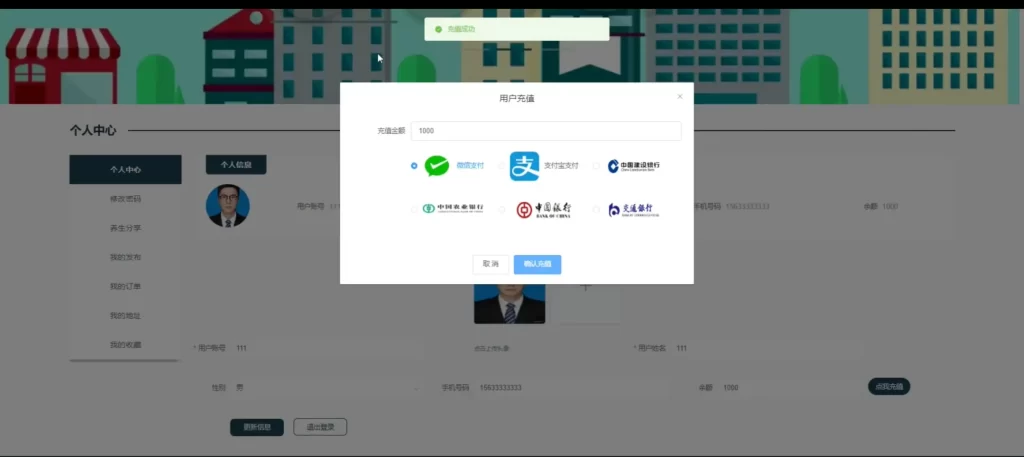The image size is (1024, 457).
Task: Click the 支付宝支付 label text
Action: coord(562,166)
